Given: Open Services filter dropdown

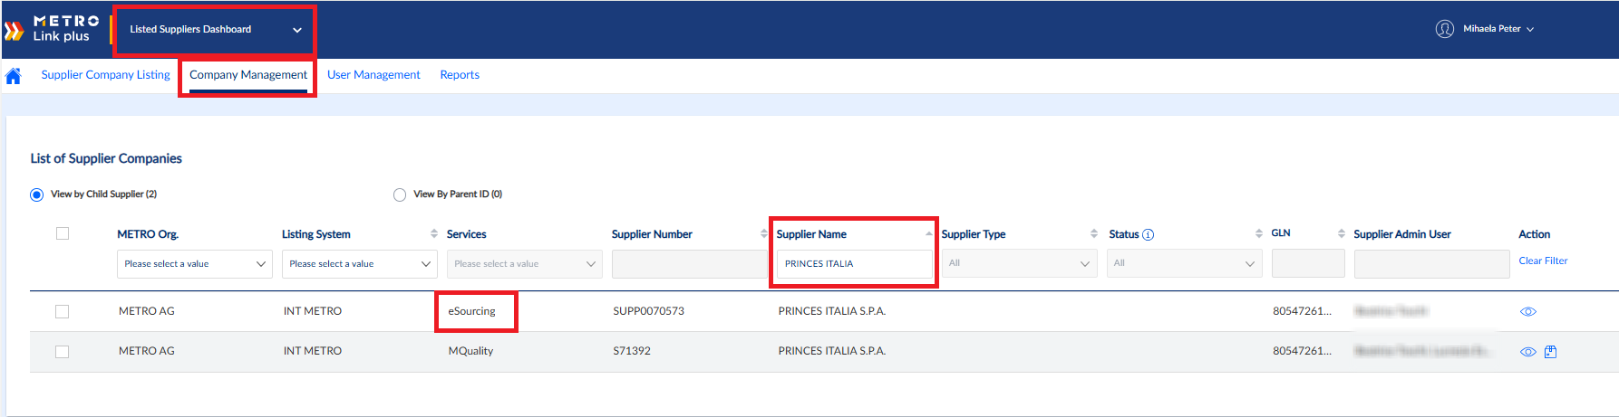Looking at the screenshot, I should click(524, 264).
